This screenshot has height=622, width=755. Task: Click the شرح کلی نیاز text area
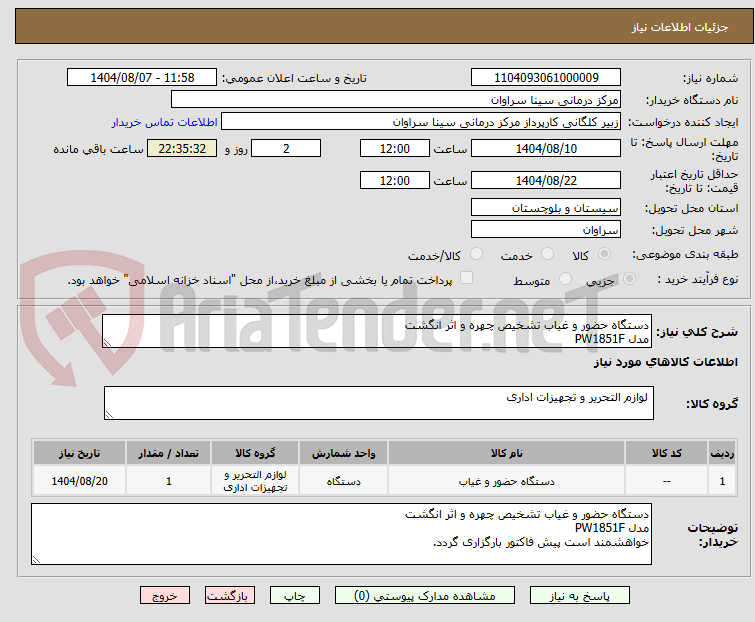pos(377,331)
